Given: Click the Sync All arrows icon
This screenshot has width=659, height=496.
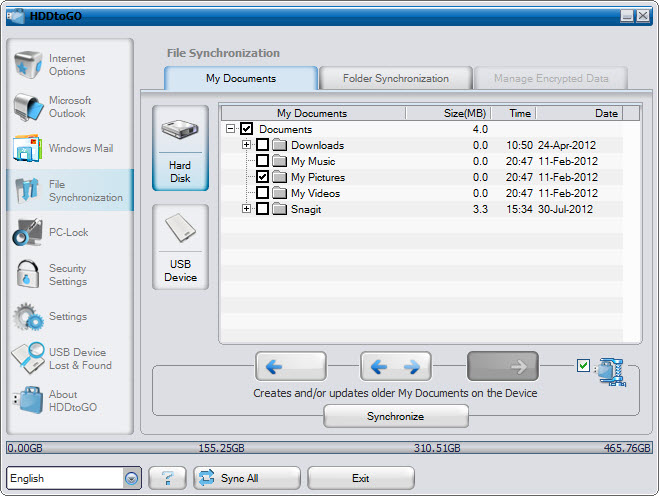Looking at the screenshot, I should [x=206, y=478].
